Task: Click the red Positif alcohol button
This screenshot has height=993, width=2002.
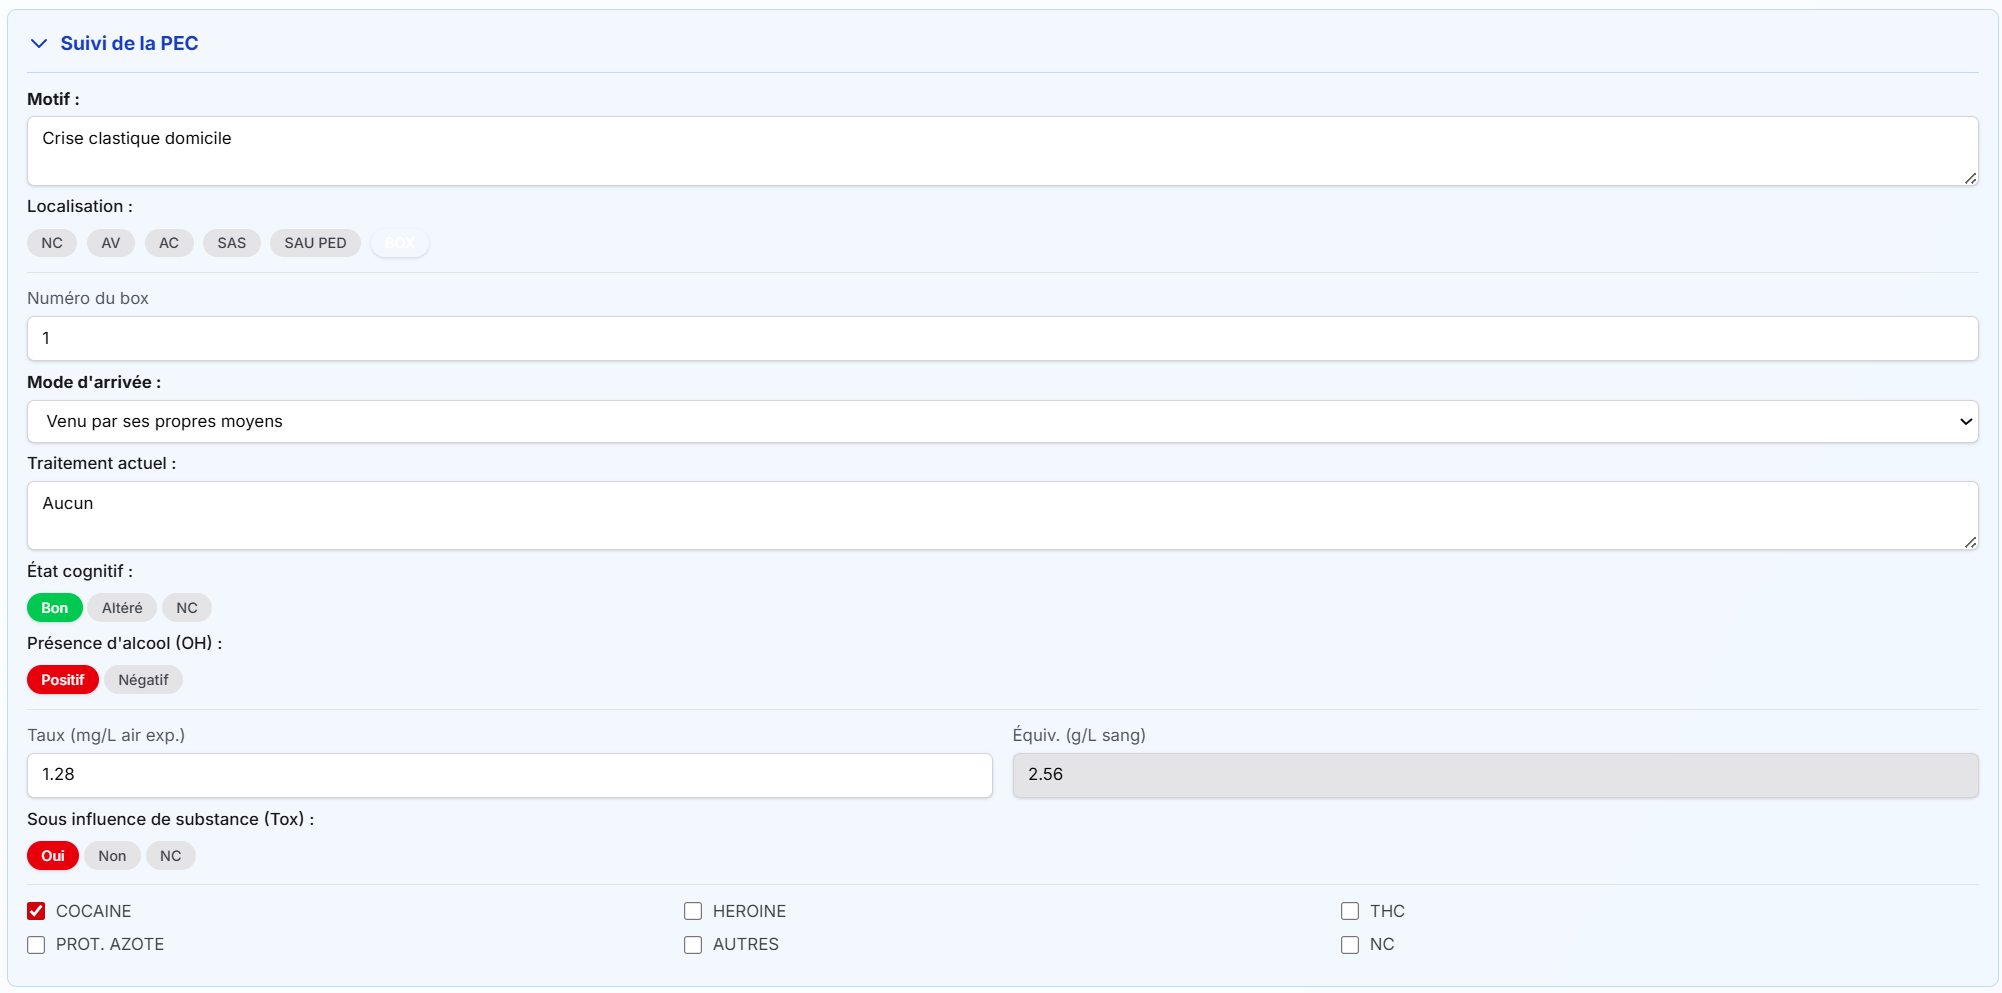Action: [x=62, y=680]
